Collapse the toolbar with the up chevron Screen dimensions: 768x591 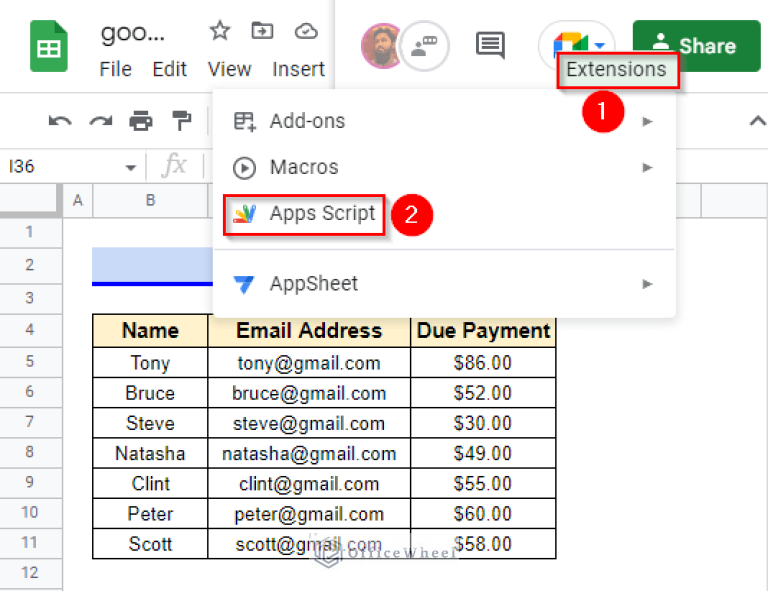pyautogui.click(x=757, y=121)
